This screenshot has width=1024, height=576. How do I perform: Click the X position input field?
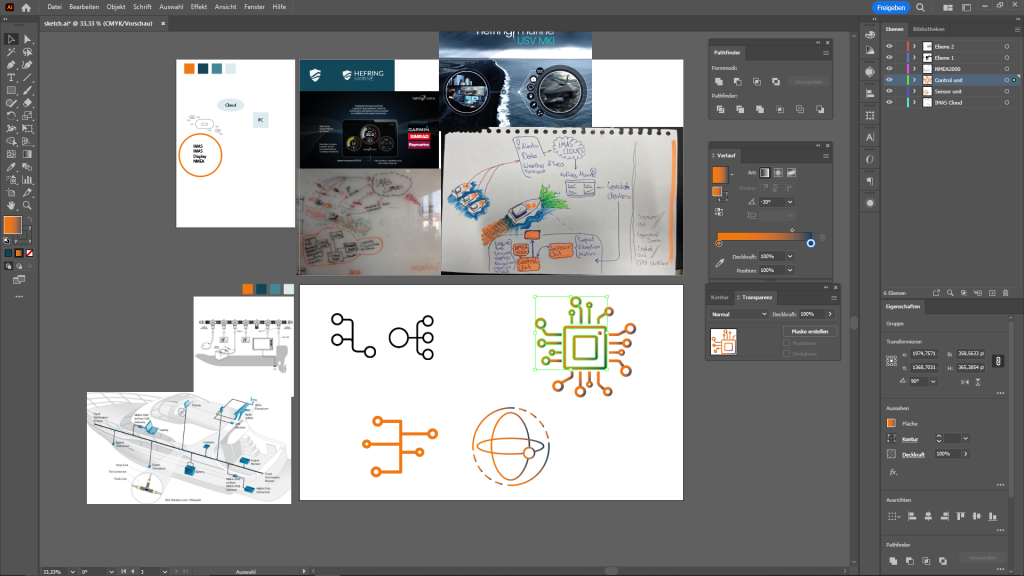click(x=923, y=354)
